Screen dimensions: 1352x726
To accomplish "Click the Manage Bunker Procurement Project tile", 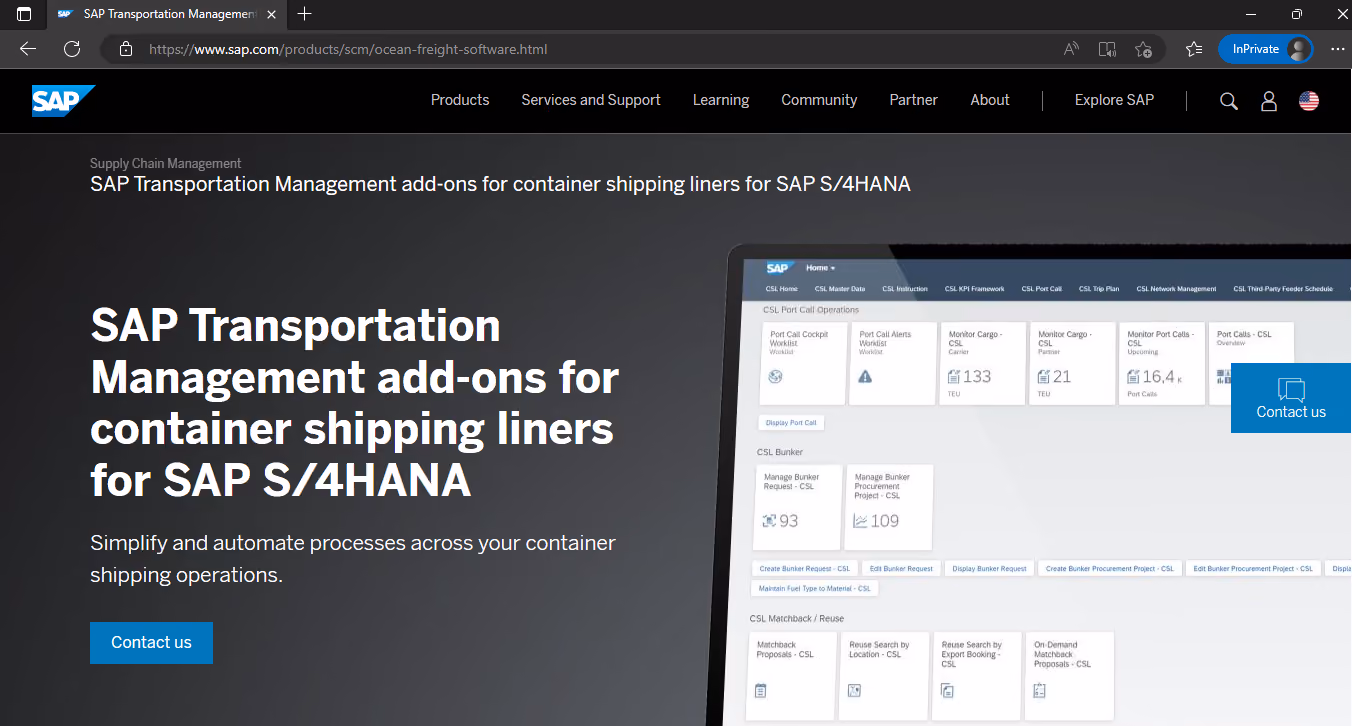I will (889, 508).
